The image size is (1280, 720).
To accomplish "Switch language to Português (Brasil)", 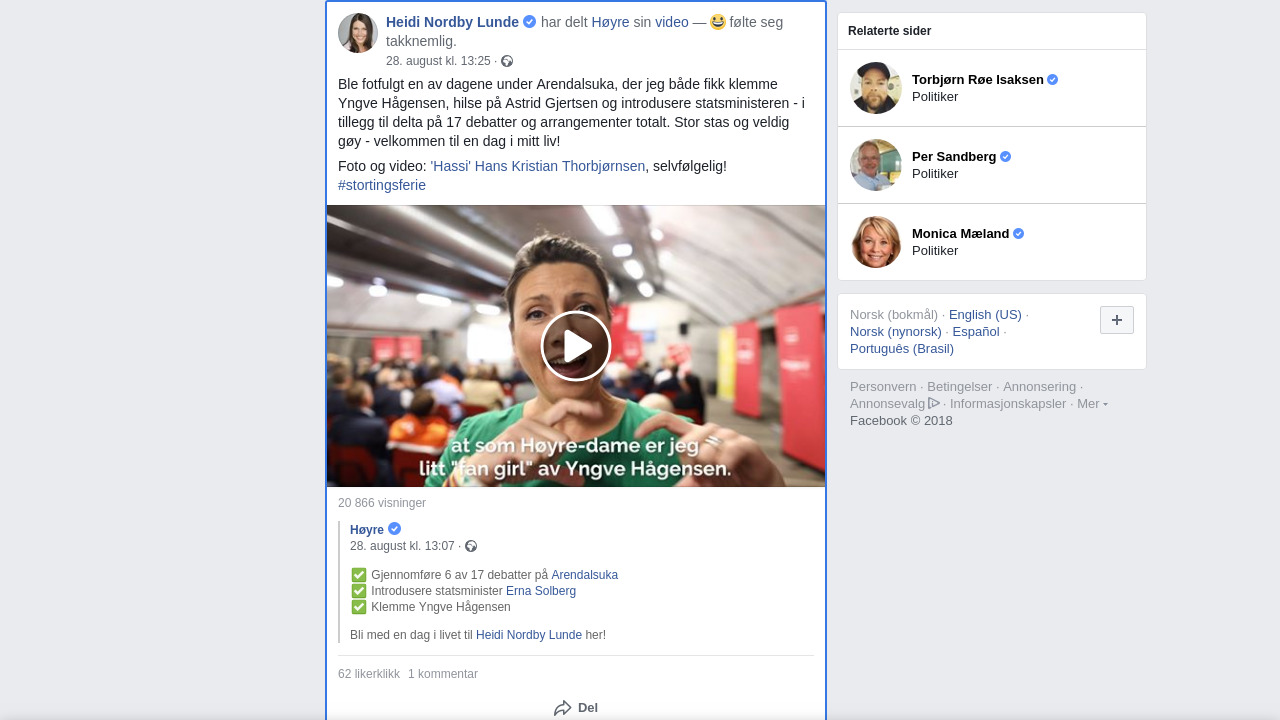I will tap(902, 349).
